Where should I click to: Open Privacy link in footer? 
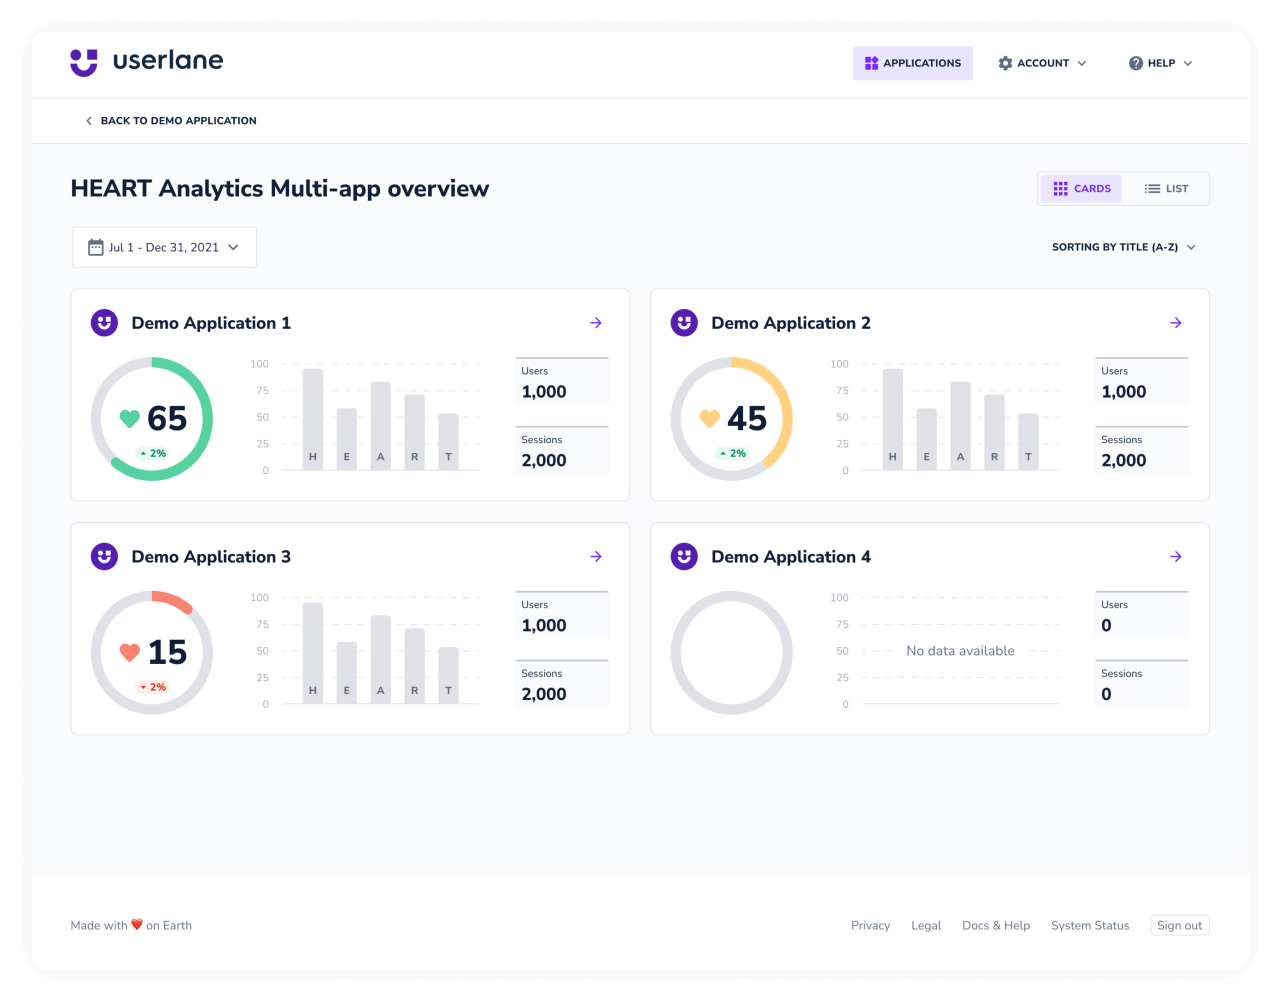pos(870,926)
